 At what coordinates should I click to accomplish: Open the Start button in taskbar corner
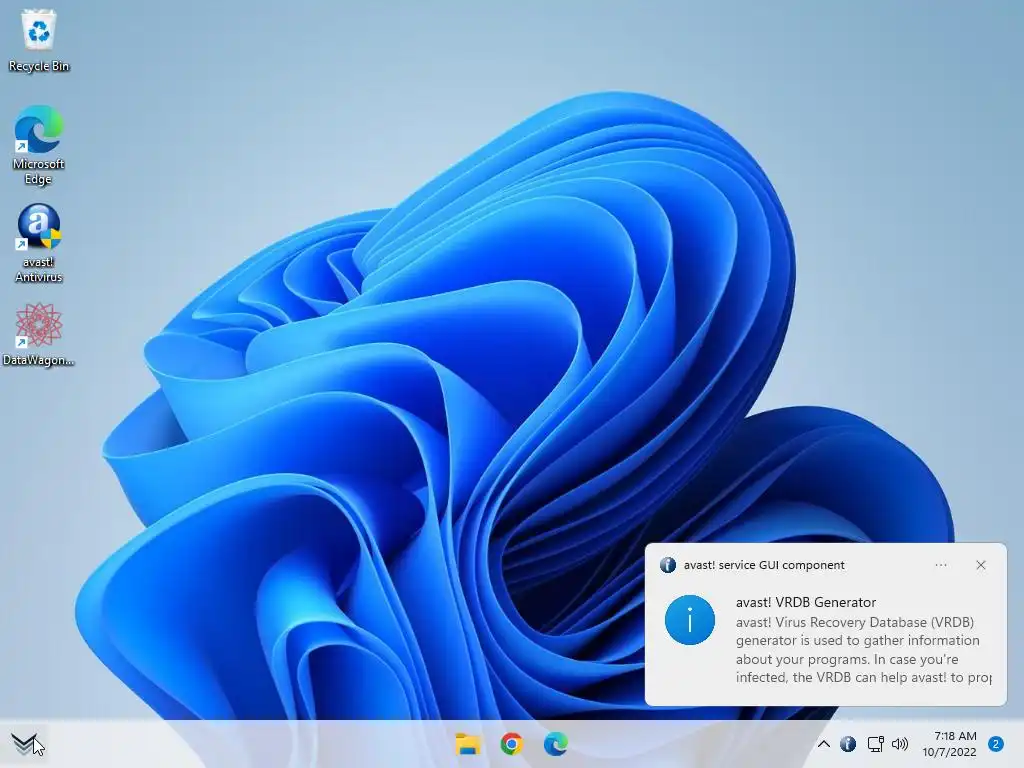(x=25, y=743)
